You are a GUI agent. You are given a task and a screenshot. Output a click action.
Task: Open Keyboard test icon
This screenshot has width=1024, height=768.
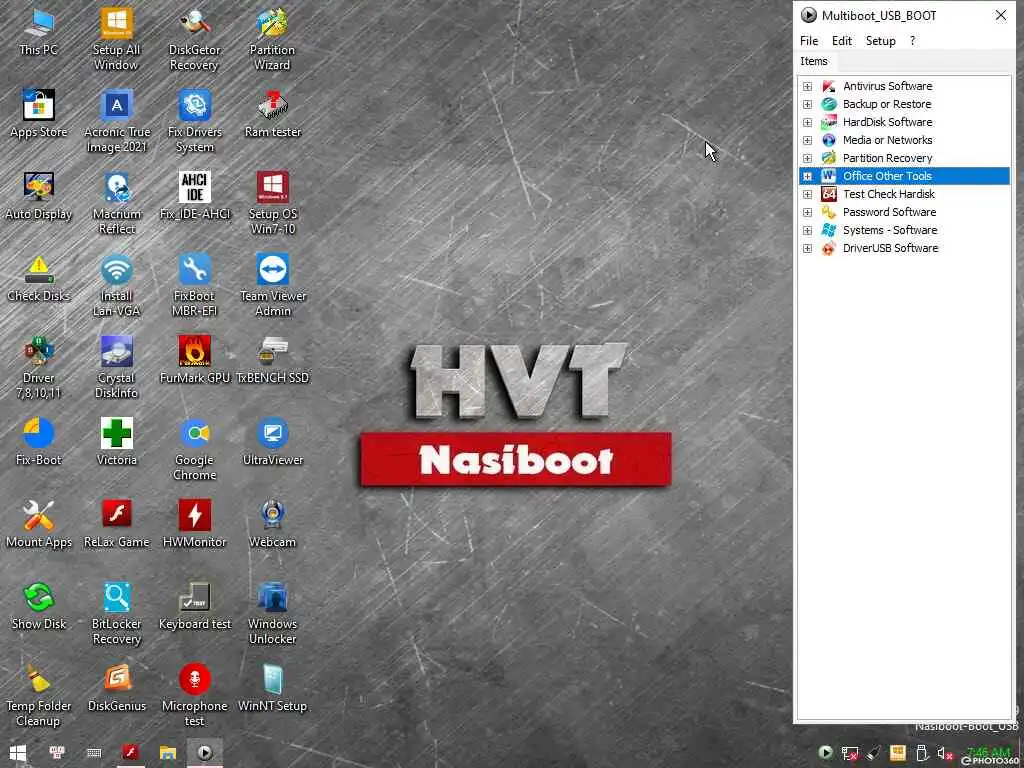click(195, 607)
